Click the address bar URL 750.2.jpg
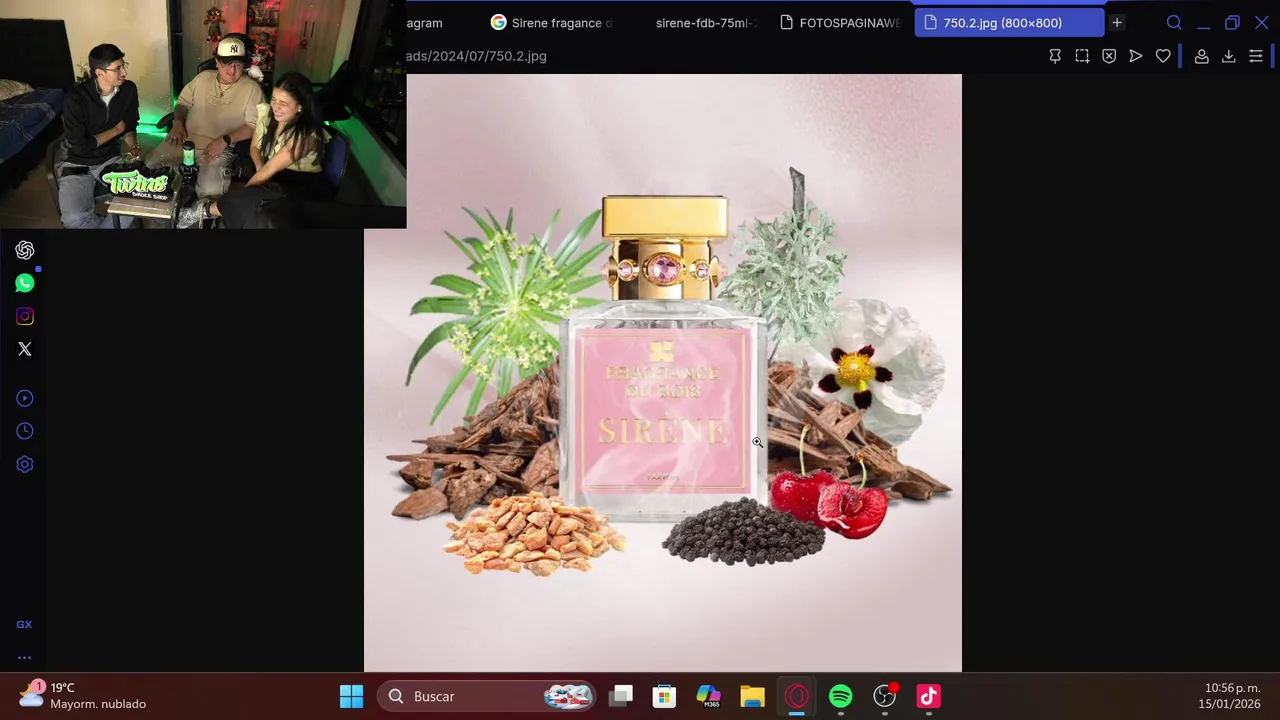 [x=476, y=56]
